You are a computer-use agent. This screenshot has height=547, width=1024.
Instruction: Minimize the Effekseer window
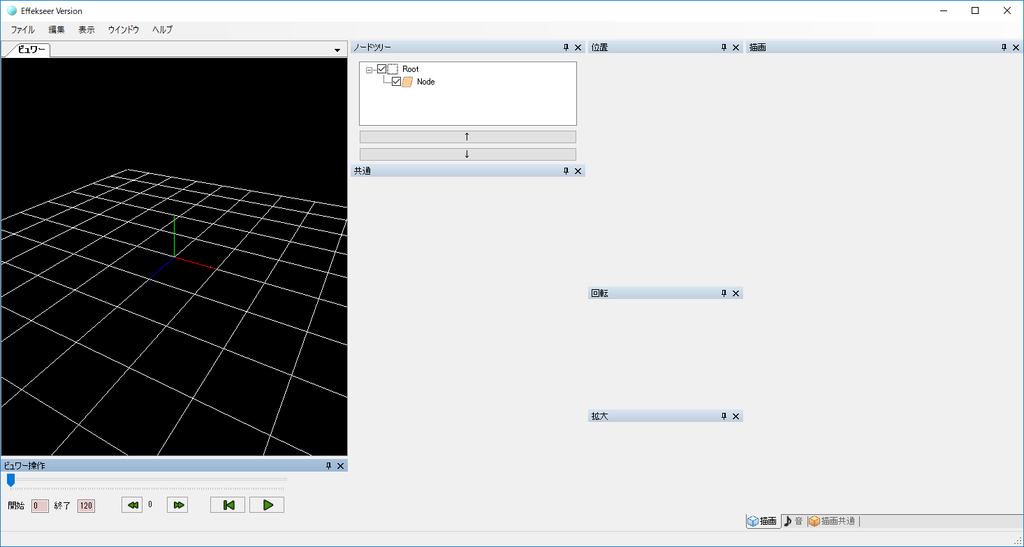(x=944, y=11)
